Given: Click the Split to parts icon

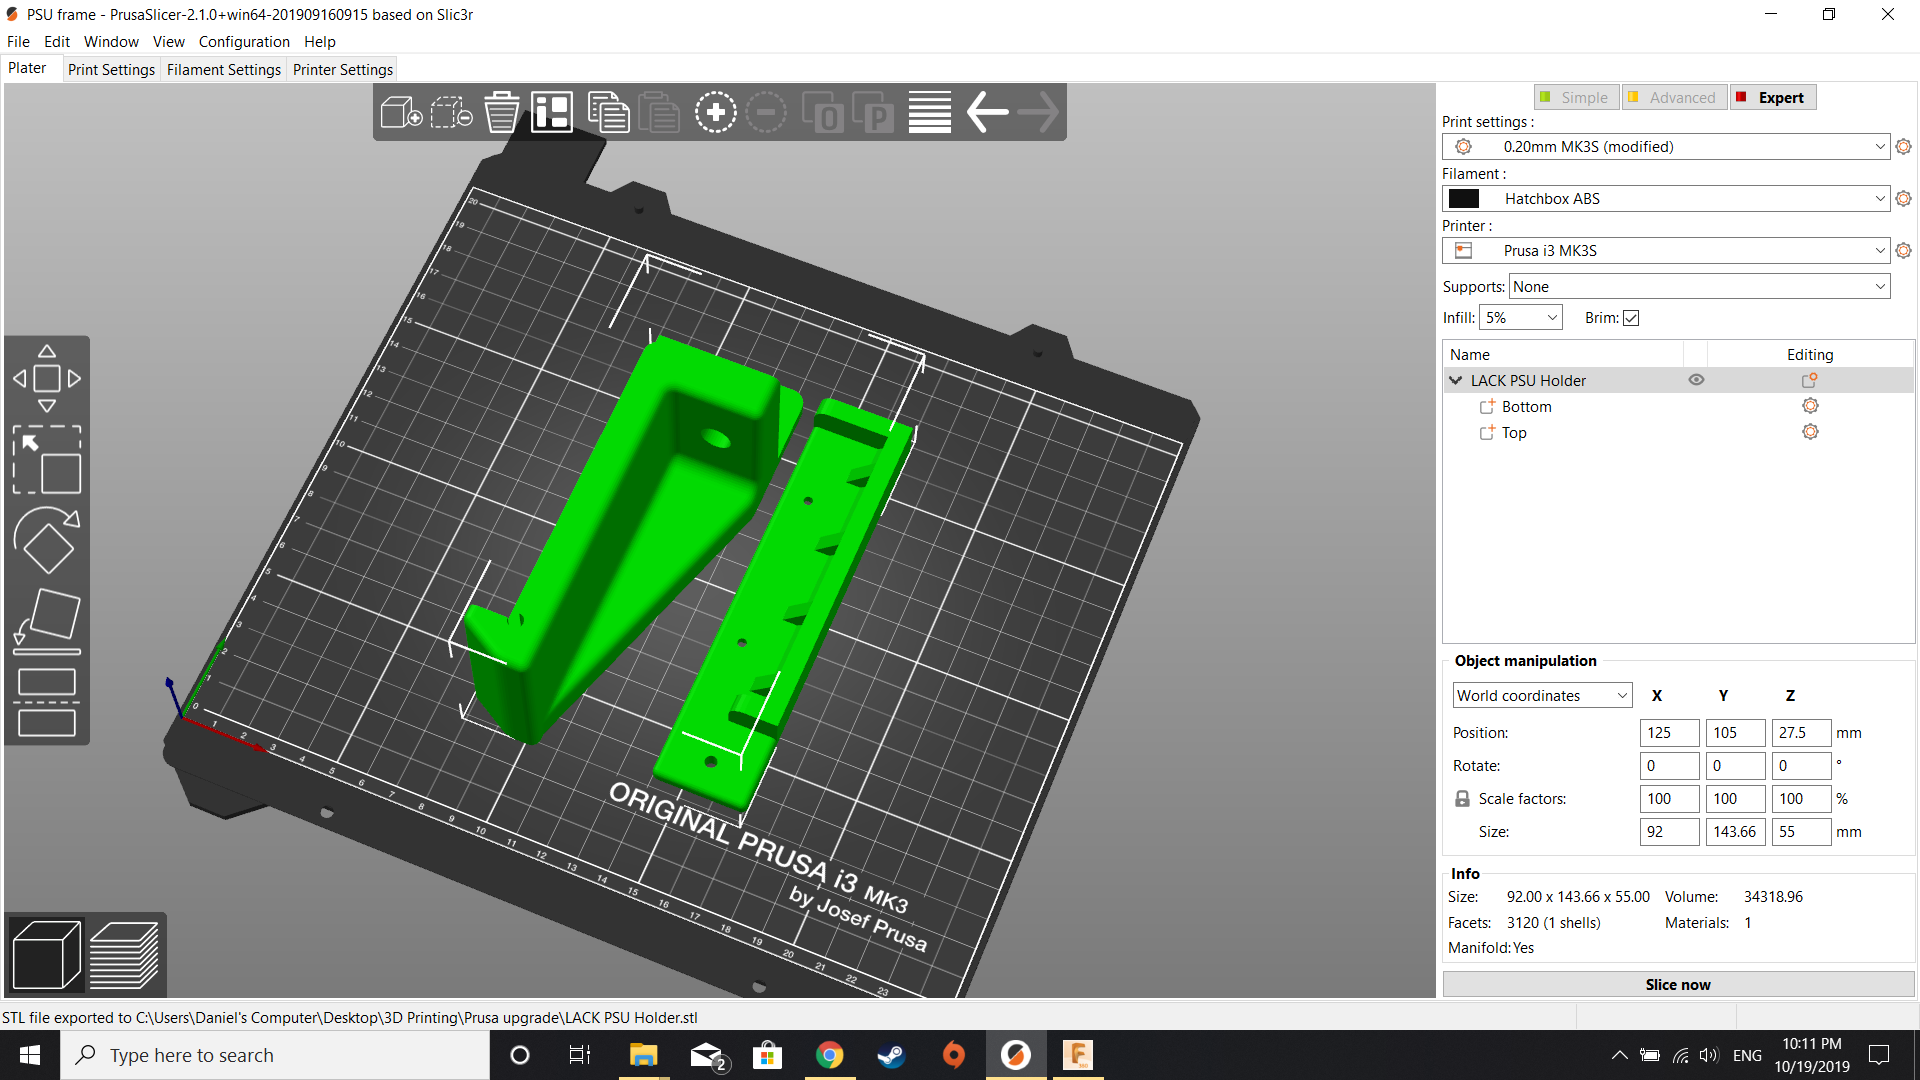Looking at the screenshot, I should (x=873, y=112).
